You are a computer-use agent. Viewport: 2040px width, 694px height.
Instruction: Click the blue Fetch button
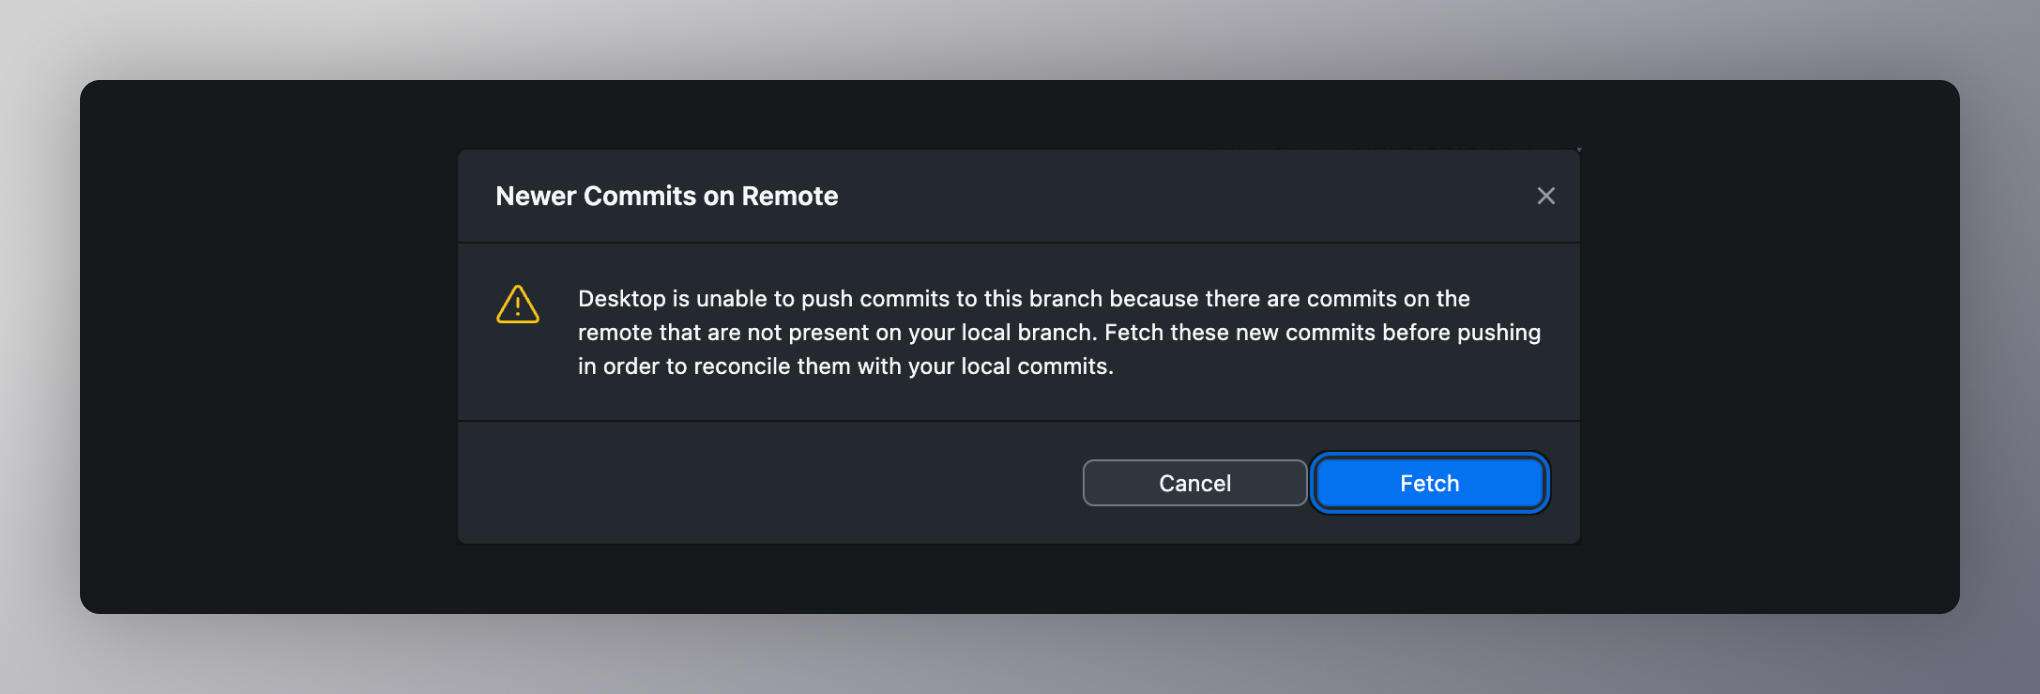[1429, 483]
